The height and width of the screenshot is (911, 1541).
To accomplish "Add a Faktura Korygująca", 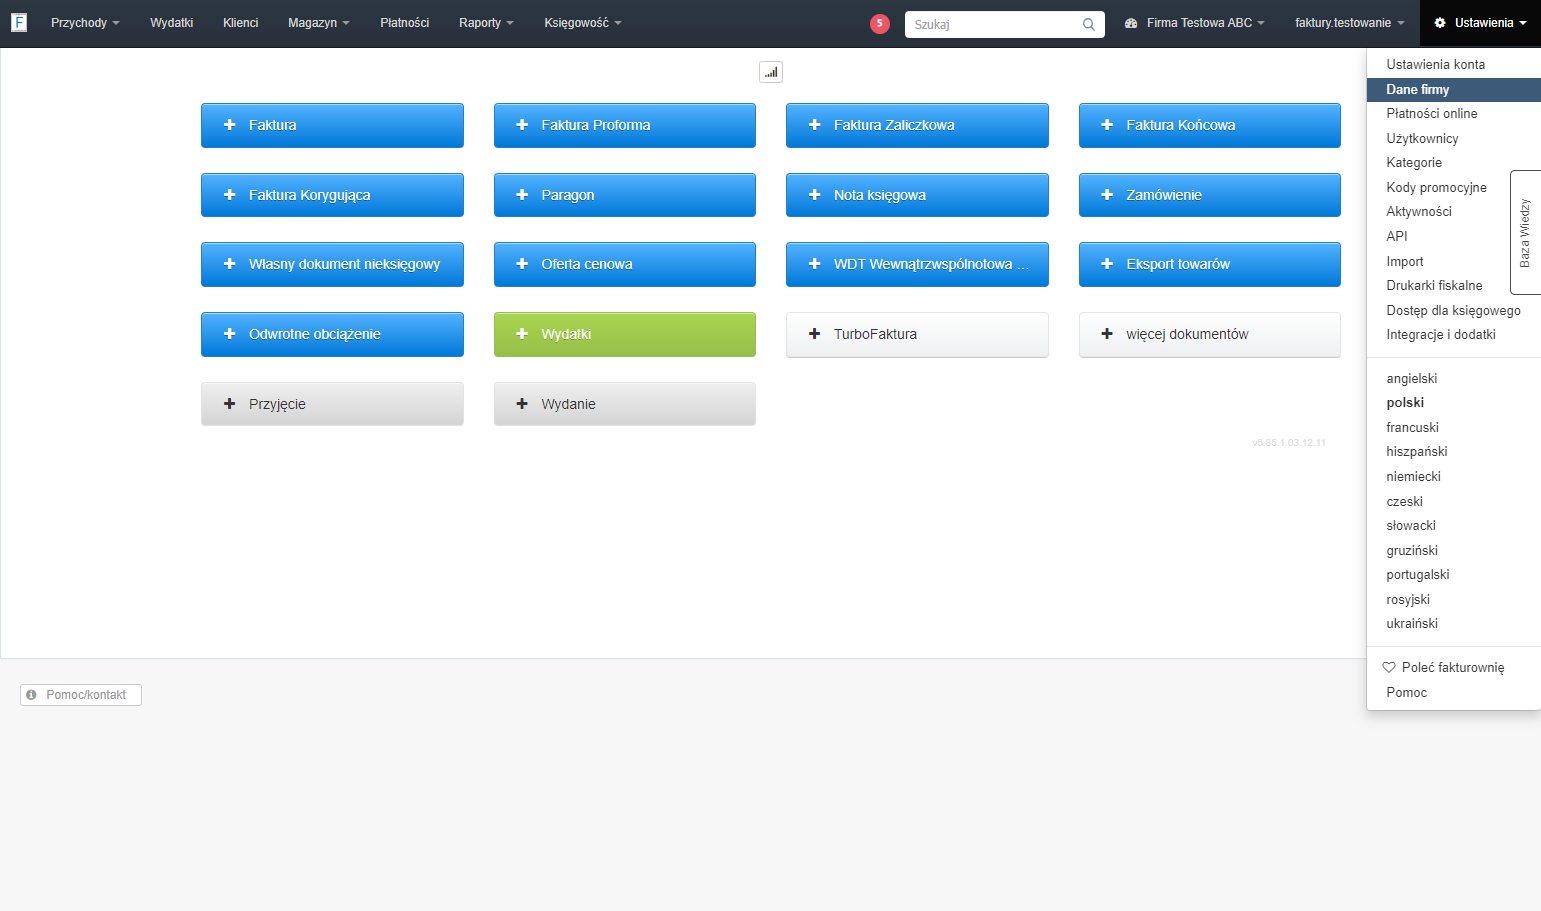I will tap(332, 195).
